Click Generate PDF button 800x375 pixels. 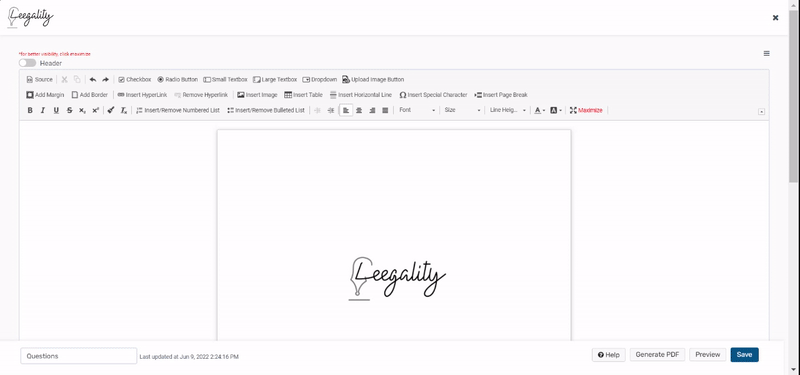pyautogui.click(x=657, y=355)
